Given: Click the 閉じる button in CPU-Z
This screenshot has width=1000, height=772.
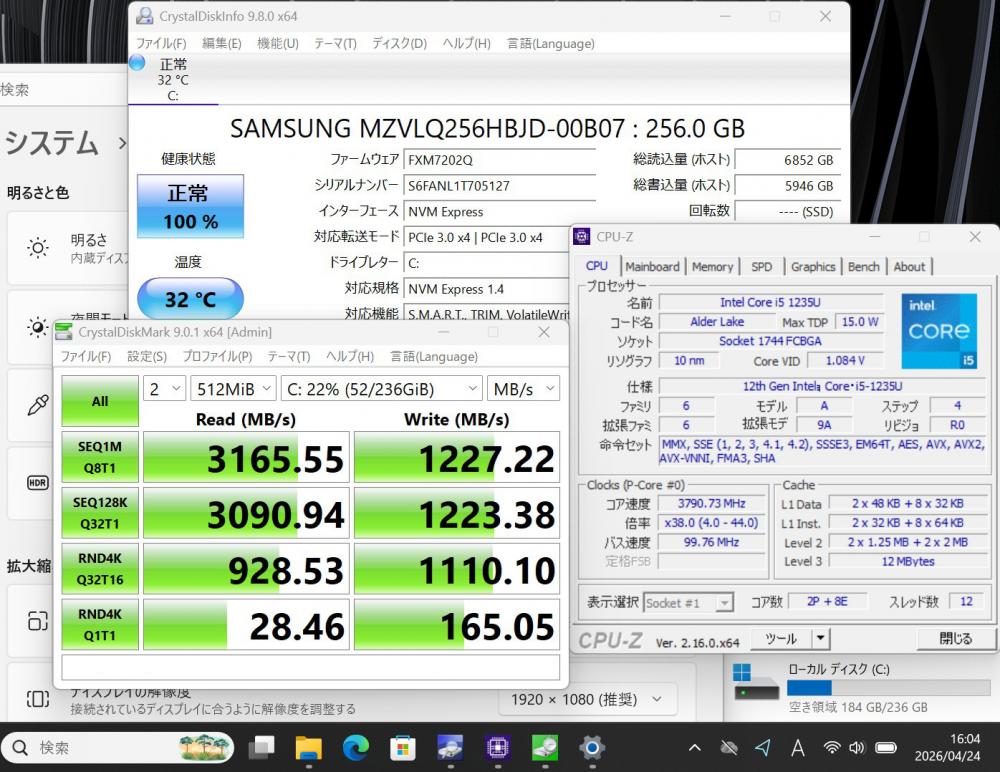Looking at the screenshot, I should (x=955, y=638).
